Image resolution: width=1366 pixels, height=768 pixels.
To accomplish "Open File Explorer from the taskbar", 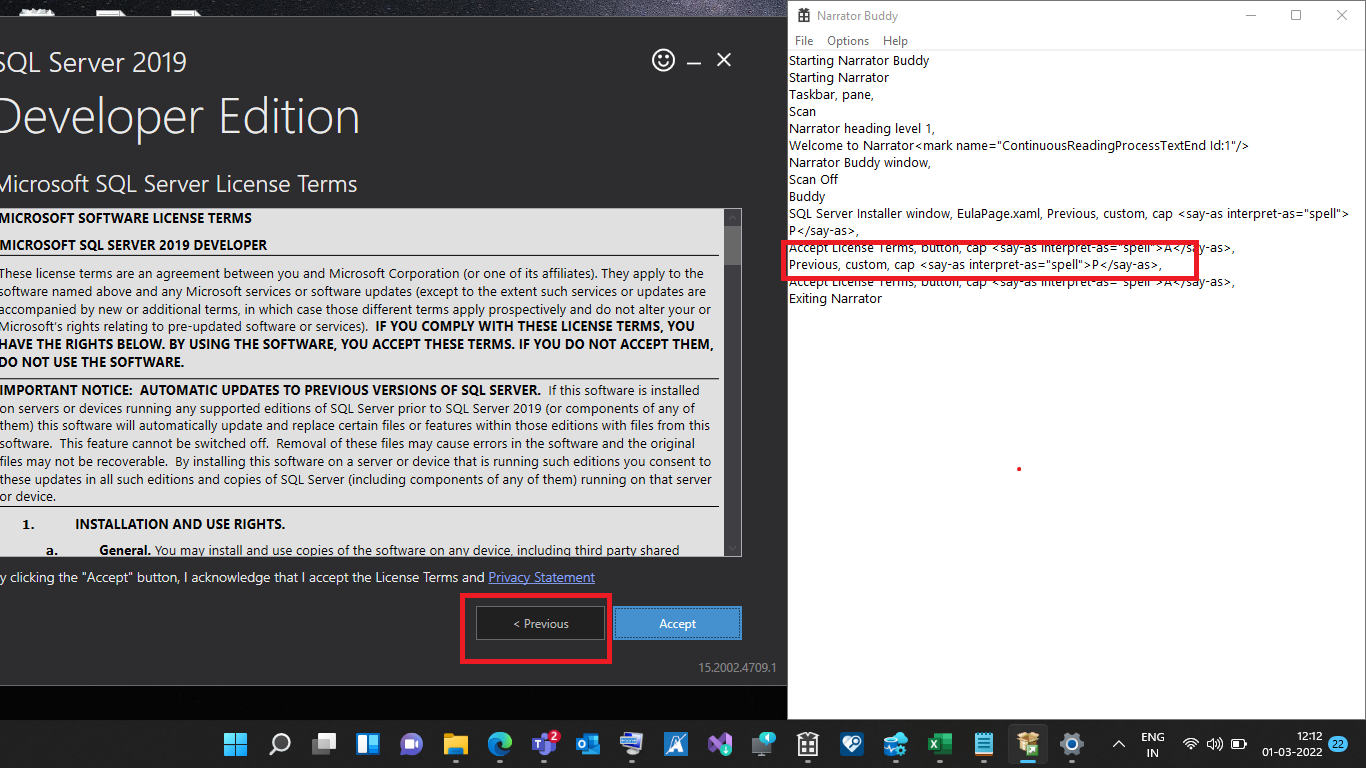I will coord(455,744).
